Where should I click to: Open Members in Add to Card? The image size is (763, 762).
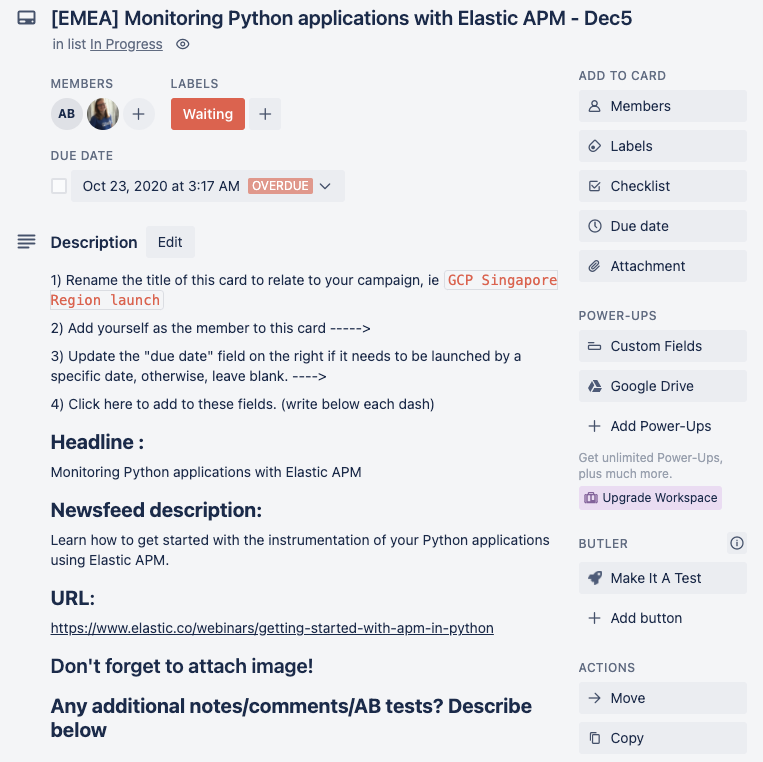(662, 106)
